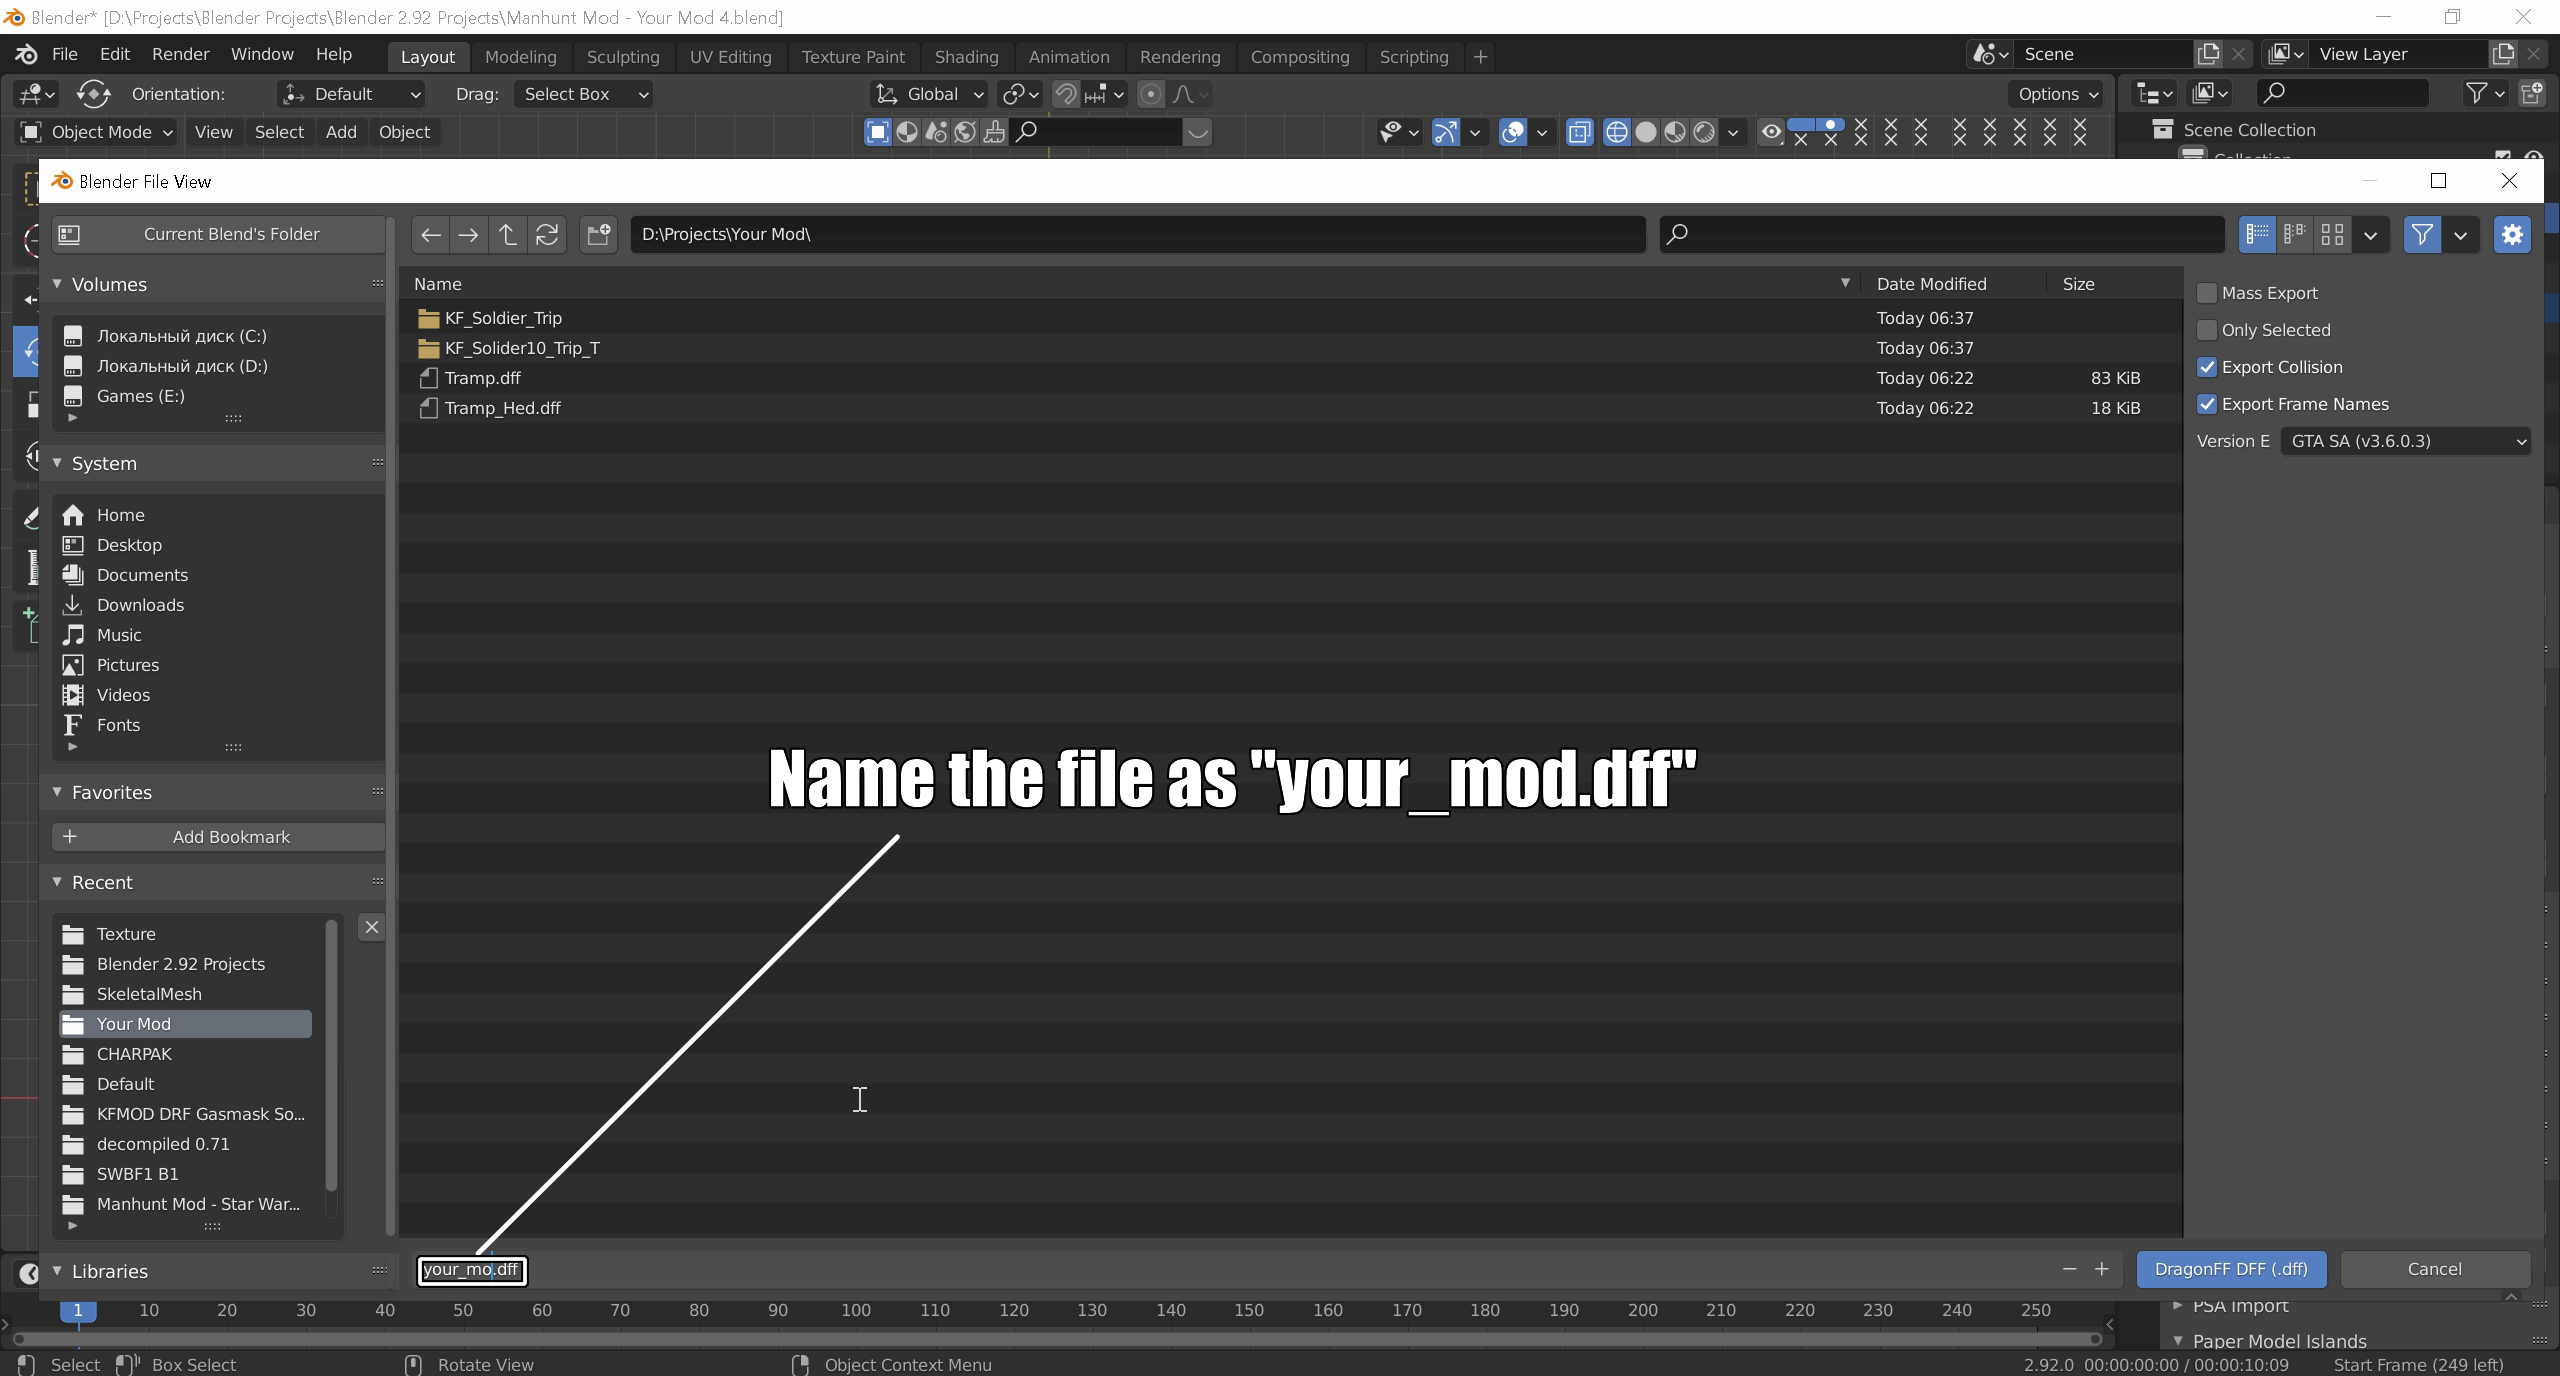The image size is (2560, 1376).
Task: Collapse the Volumes panel
Action: tap(57, 284)
